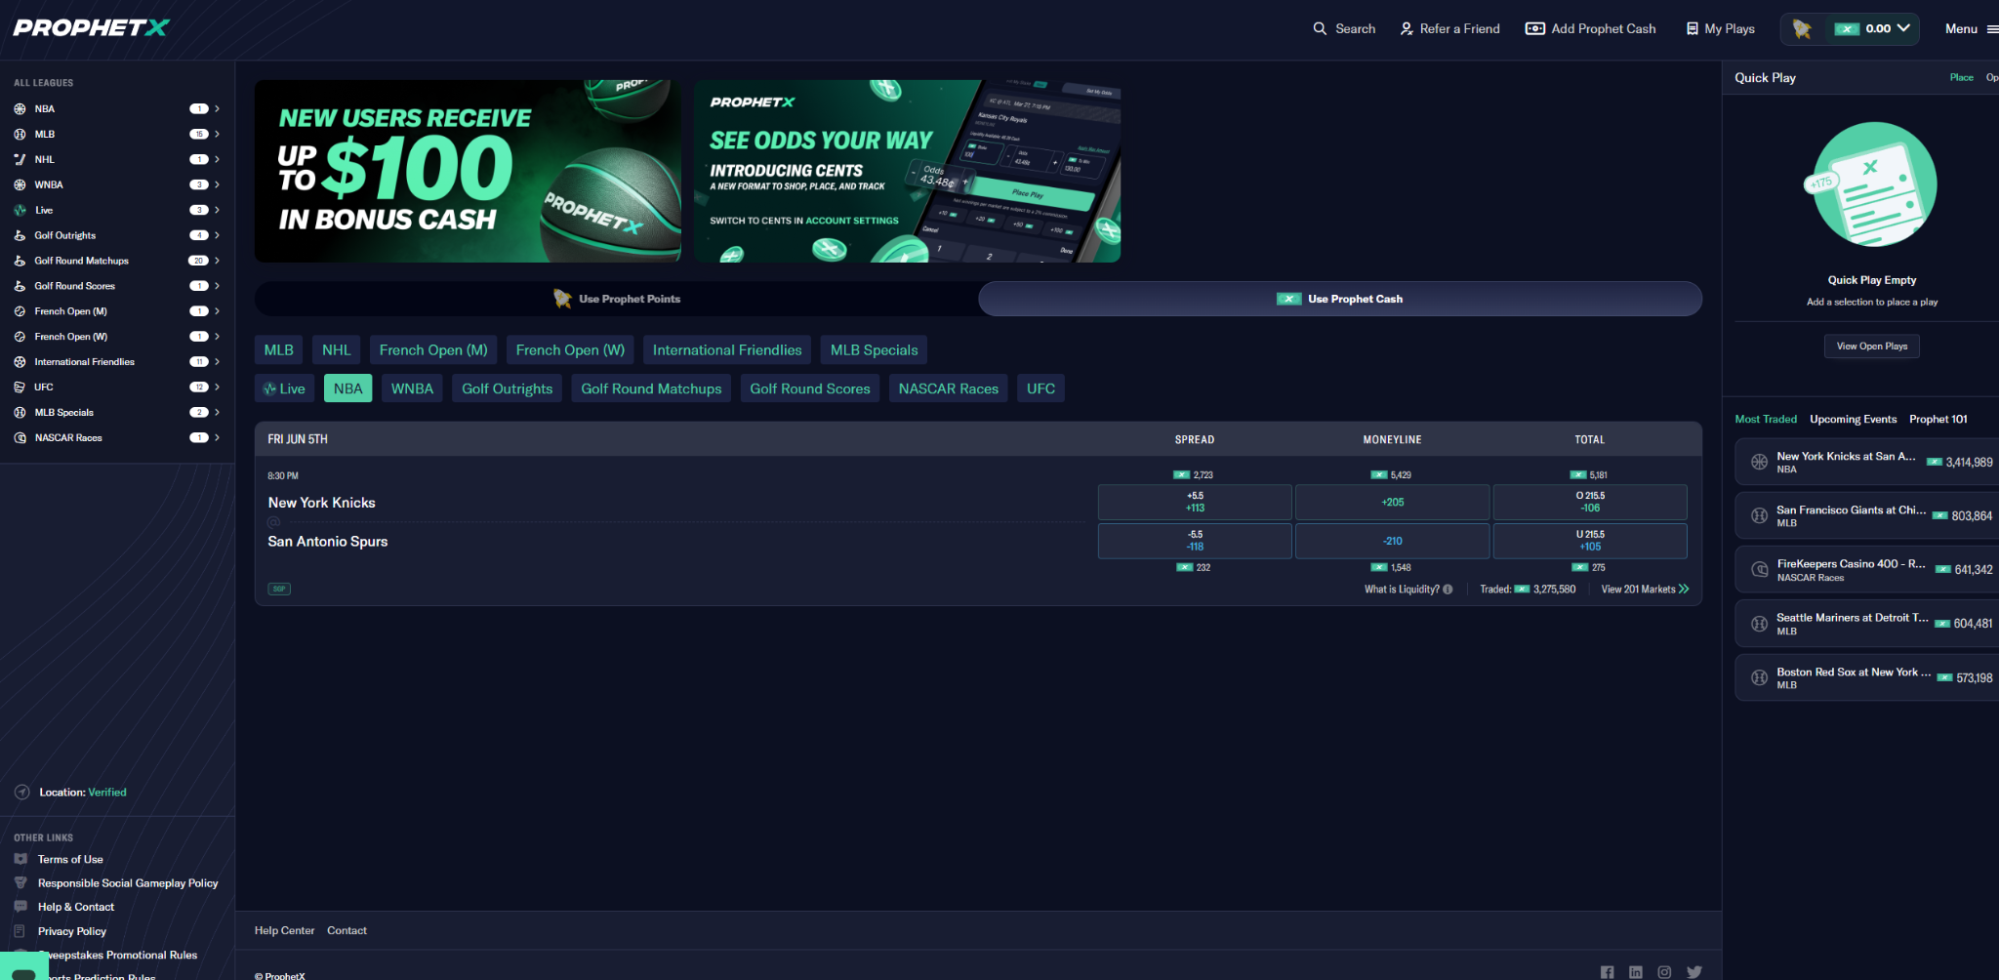Screen dimensions: 1999x980
Task: Select the WNBA filter tab
Action: 412,389
